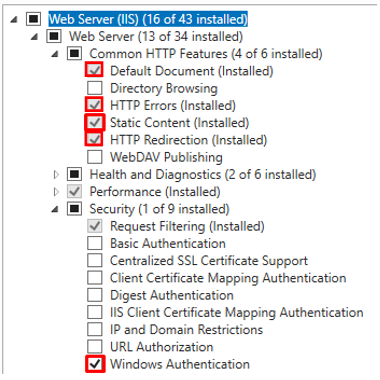Select 'HTTP Errors (Installed)' text
Screen dimensions: 380x380
point(173,106)
